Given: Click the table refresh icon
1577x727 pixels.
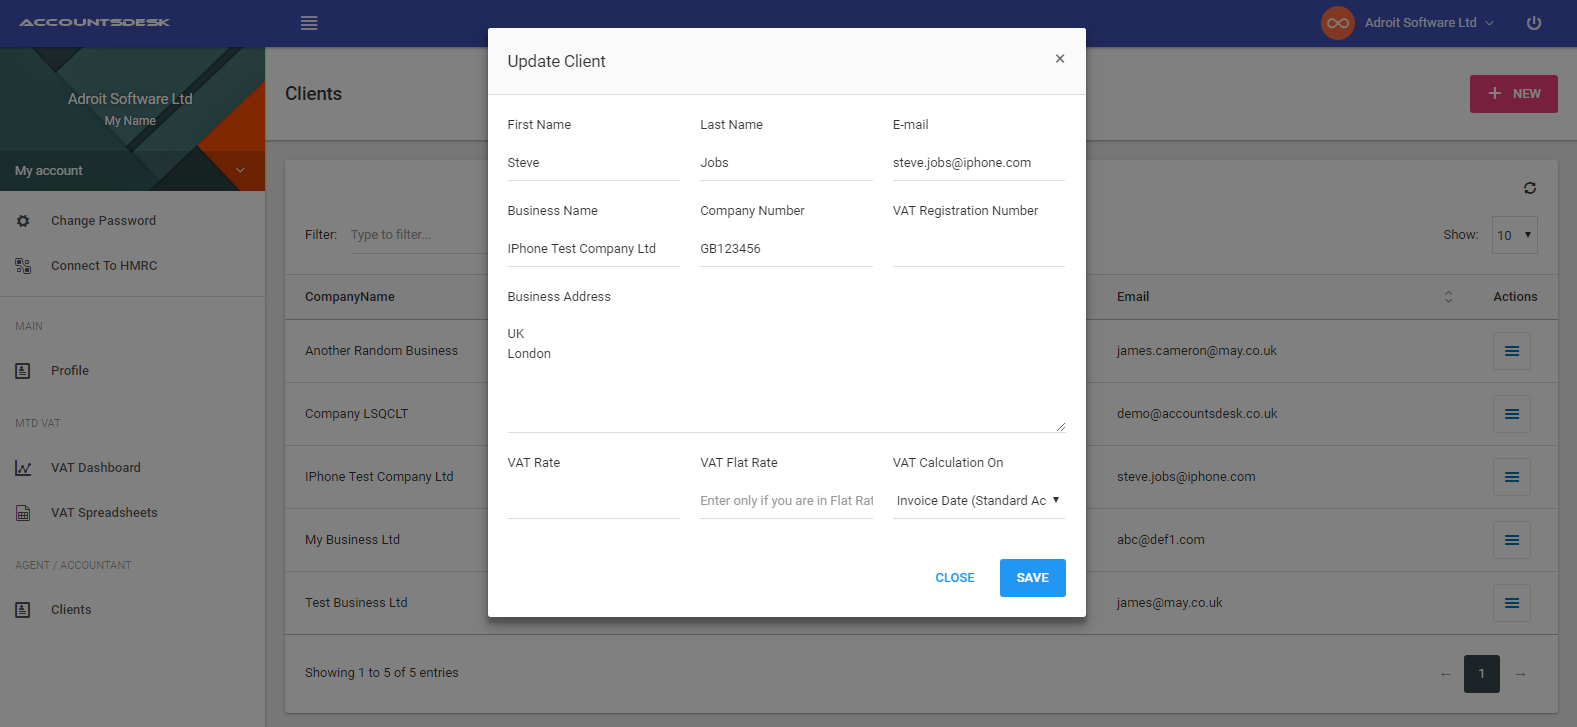Looking at the screenshot, I should click(x=1529, y=188).
